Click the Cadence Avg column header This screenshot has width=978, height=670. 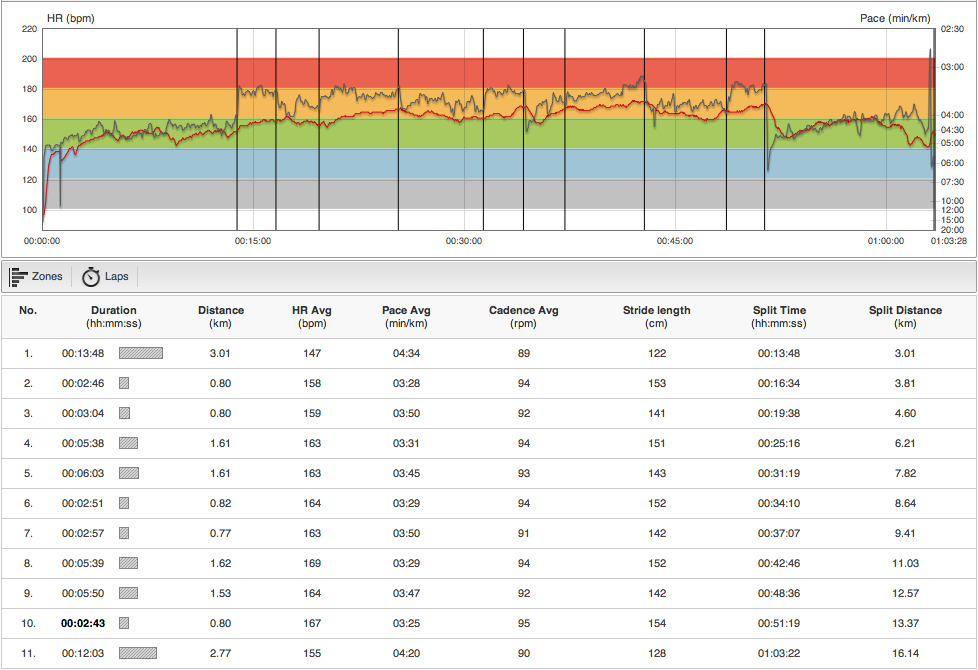[525, 316]
